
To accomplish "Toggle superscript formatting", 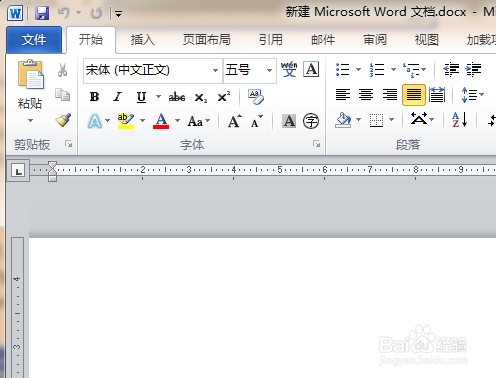I will [x=224, y=97].
